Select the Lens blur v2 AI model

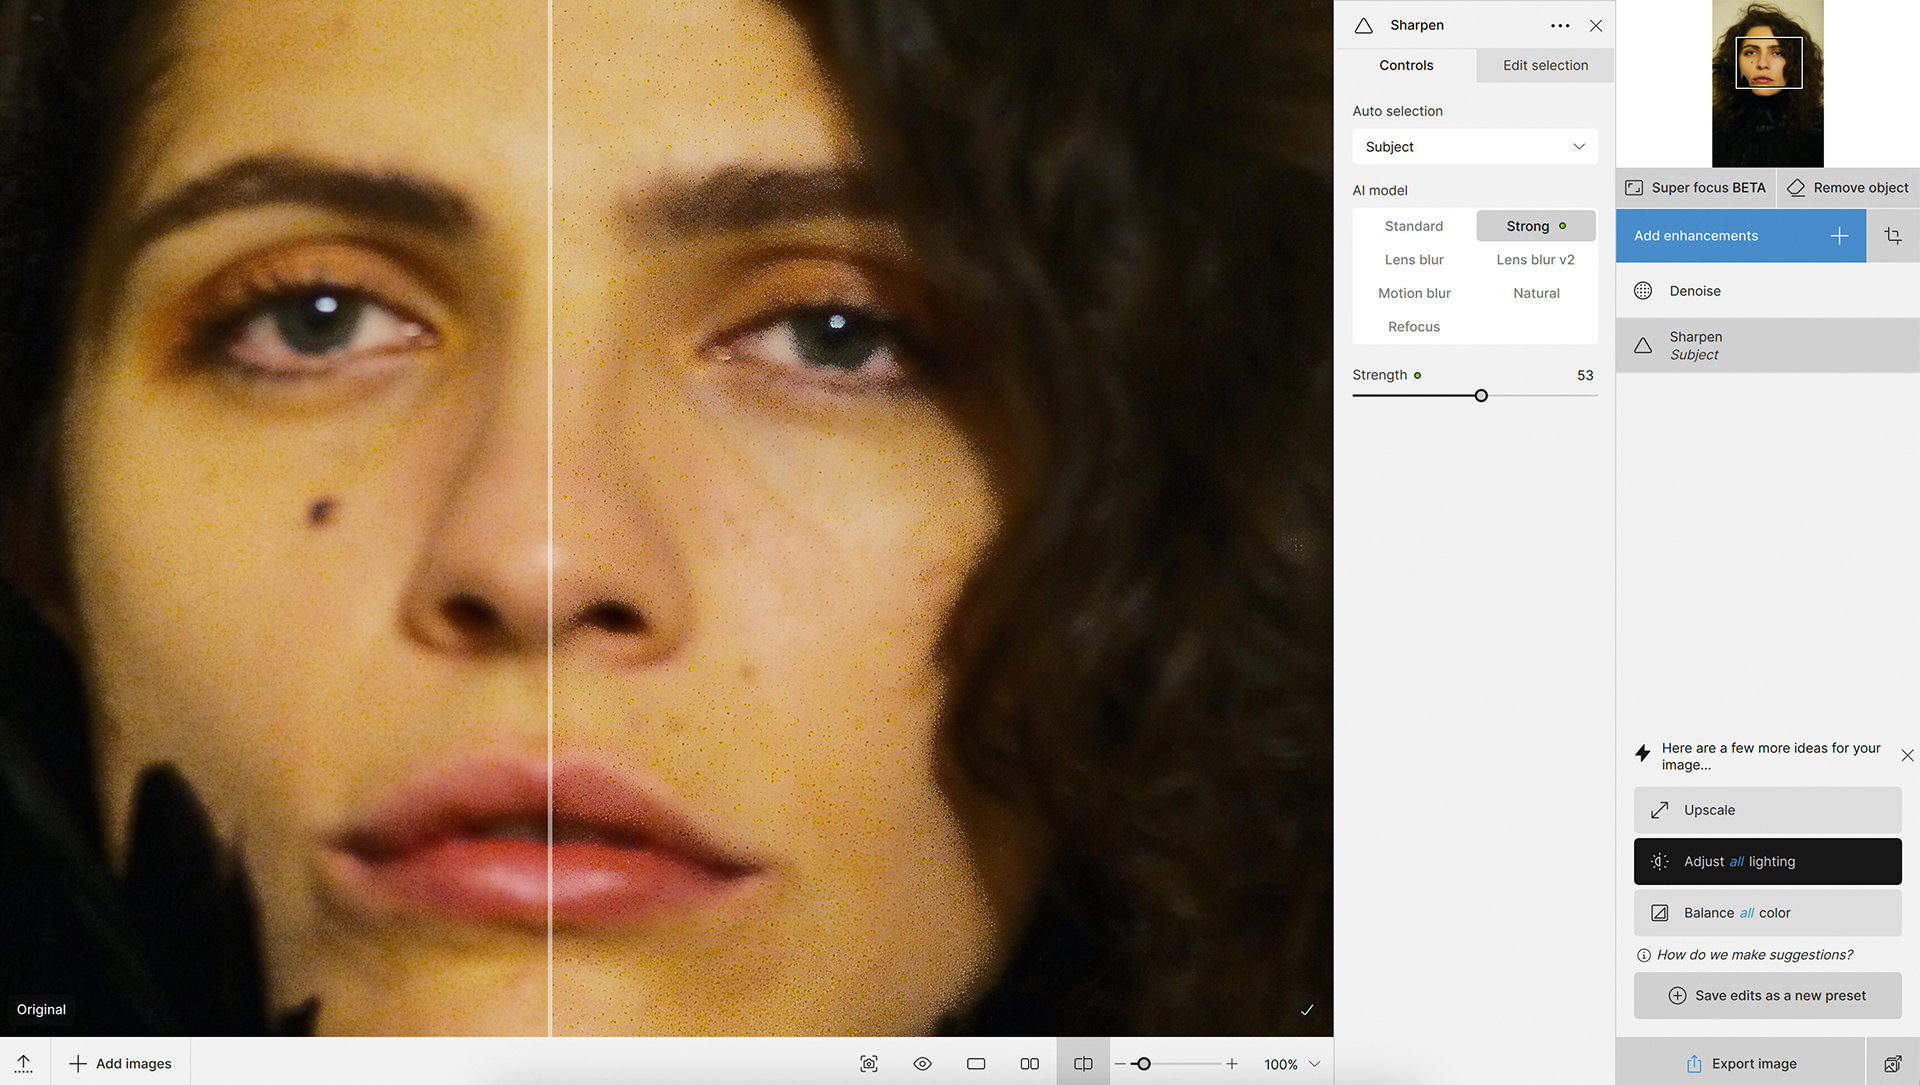[x=1535, y=260]
